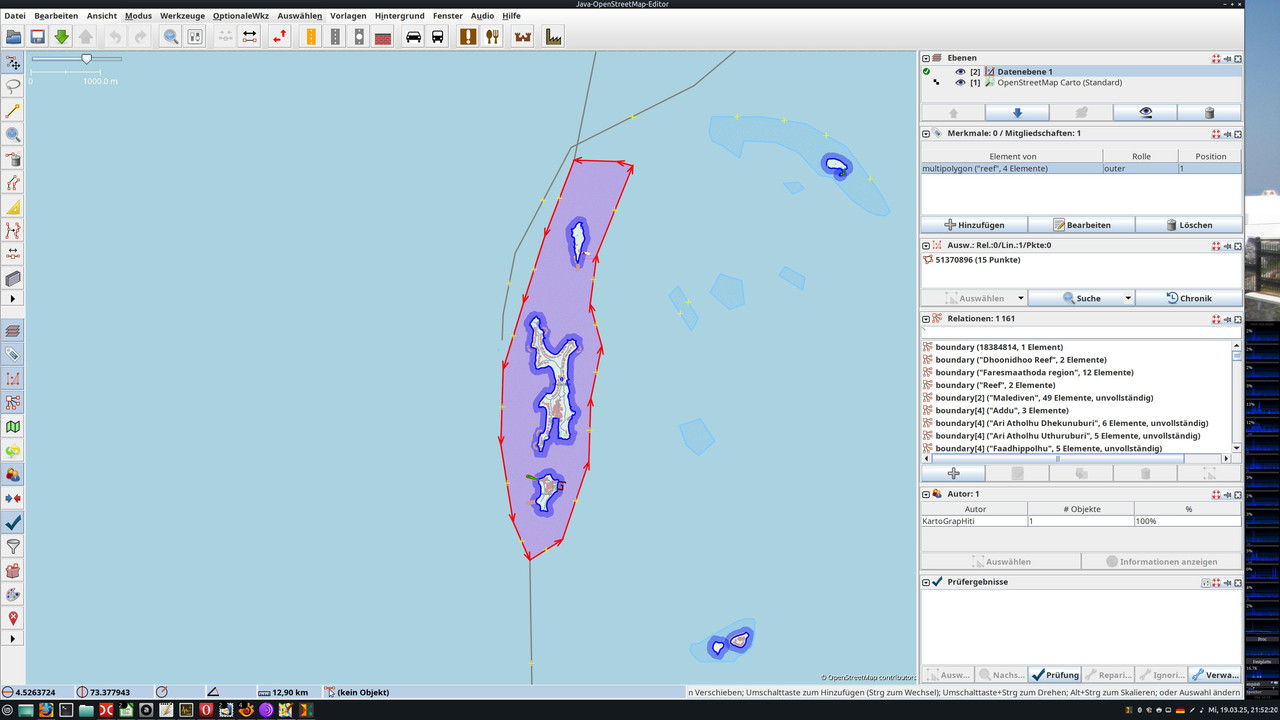This screenshot has width=1280, height=720.
Task: Apply the castle preset icon
Action: [x=523, y=37]
